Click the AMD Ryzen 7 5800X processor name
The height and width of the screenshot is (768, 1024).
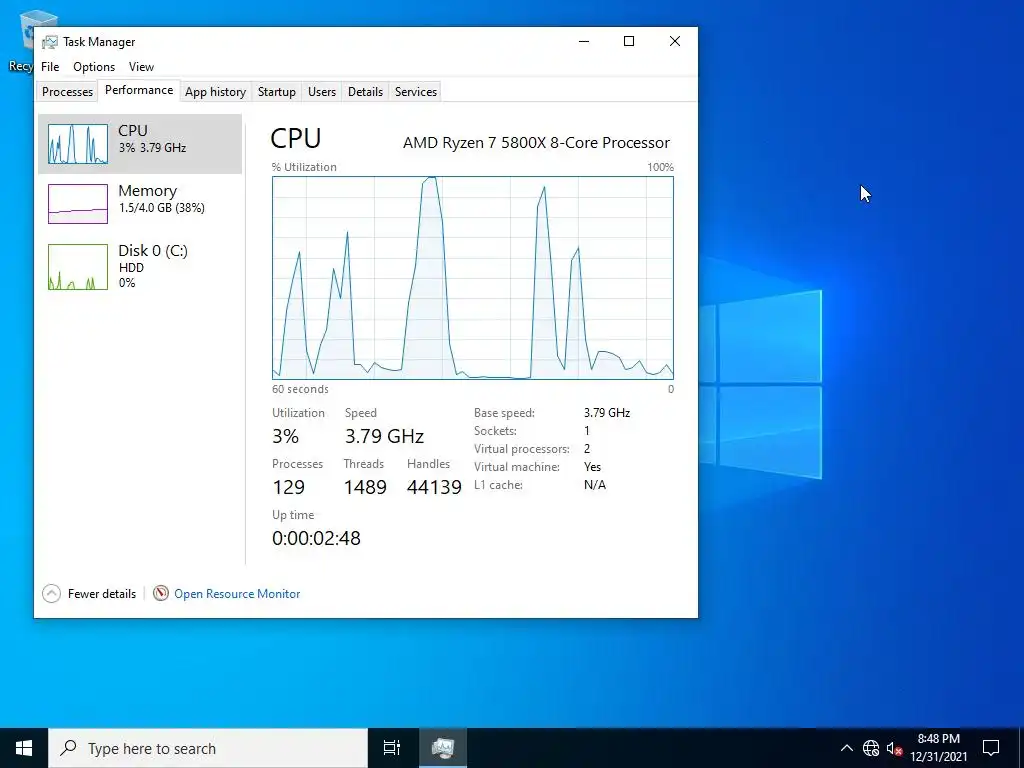click(x=536, y=142)
